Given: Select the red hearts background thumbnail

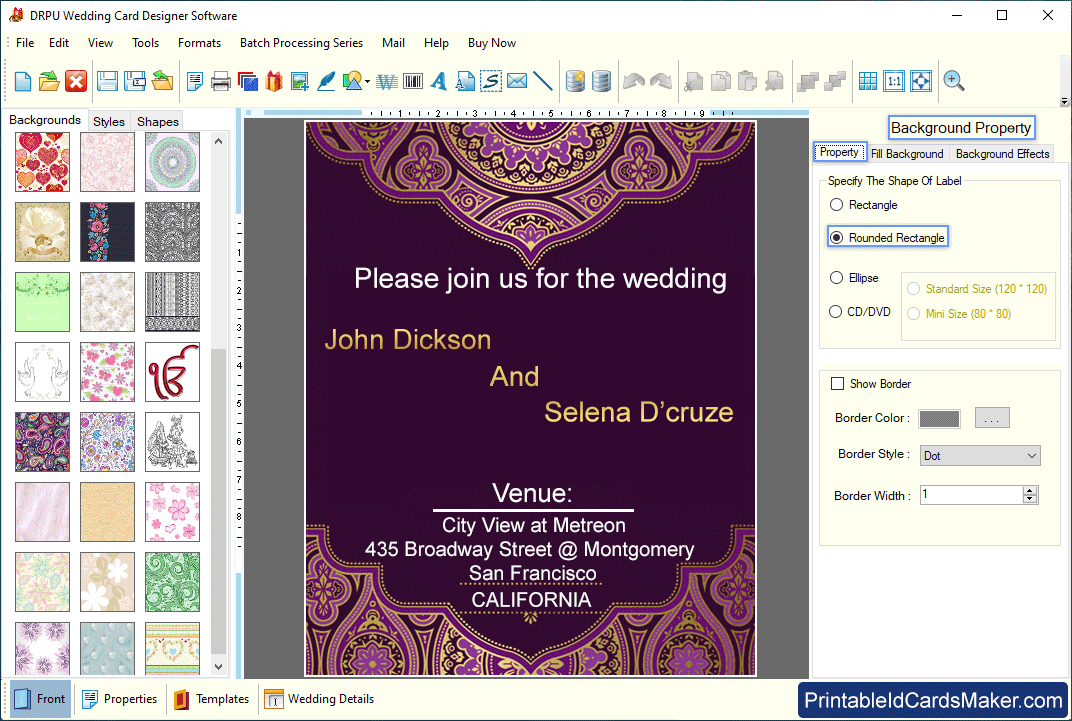Looking at the screenshot, I should click(x=42, y=162).
